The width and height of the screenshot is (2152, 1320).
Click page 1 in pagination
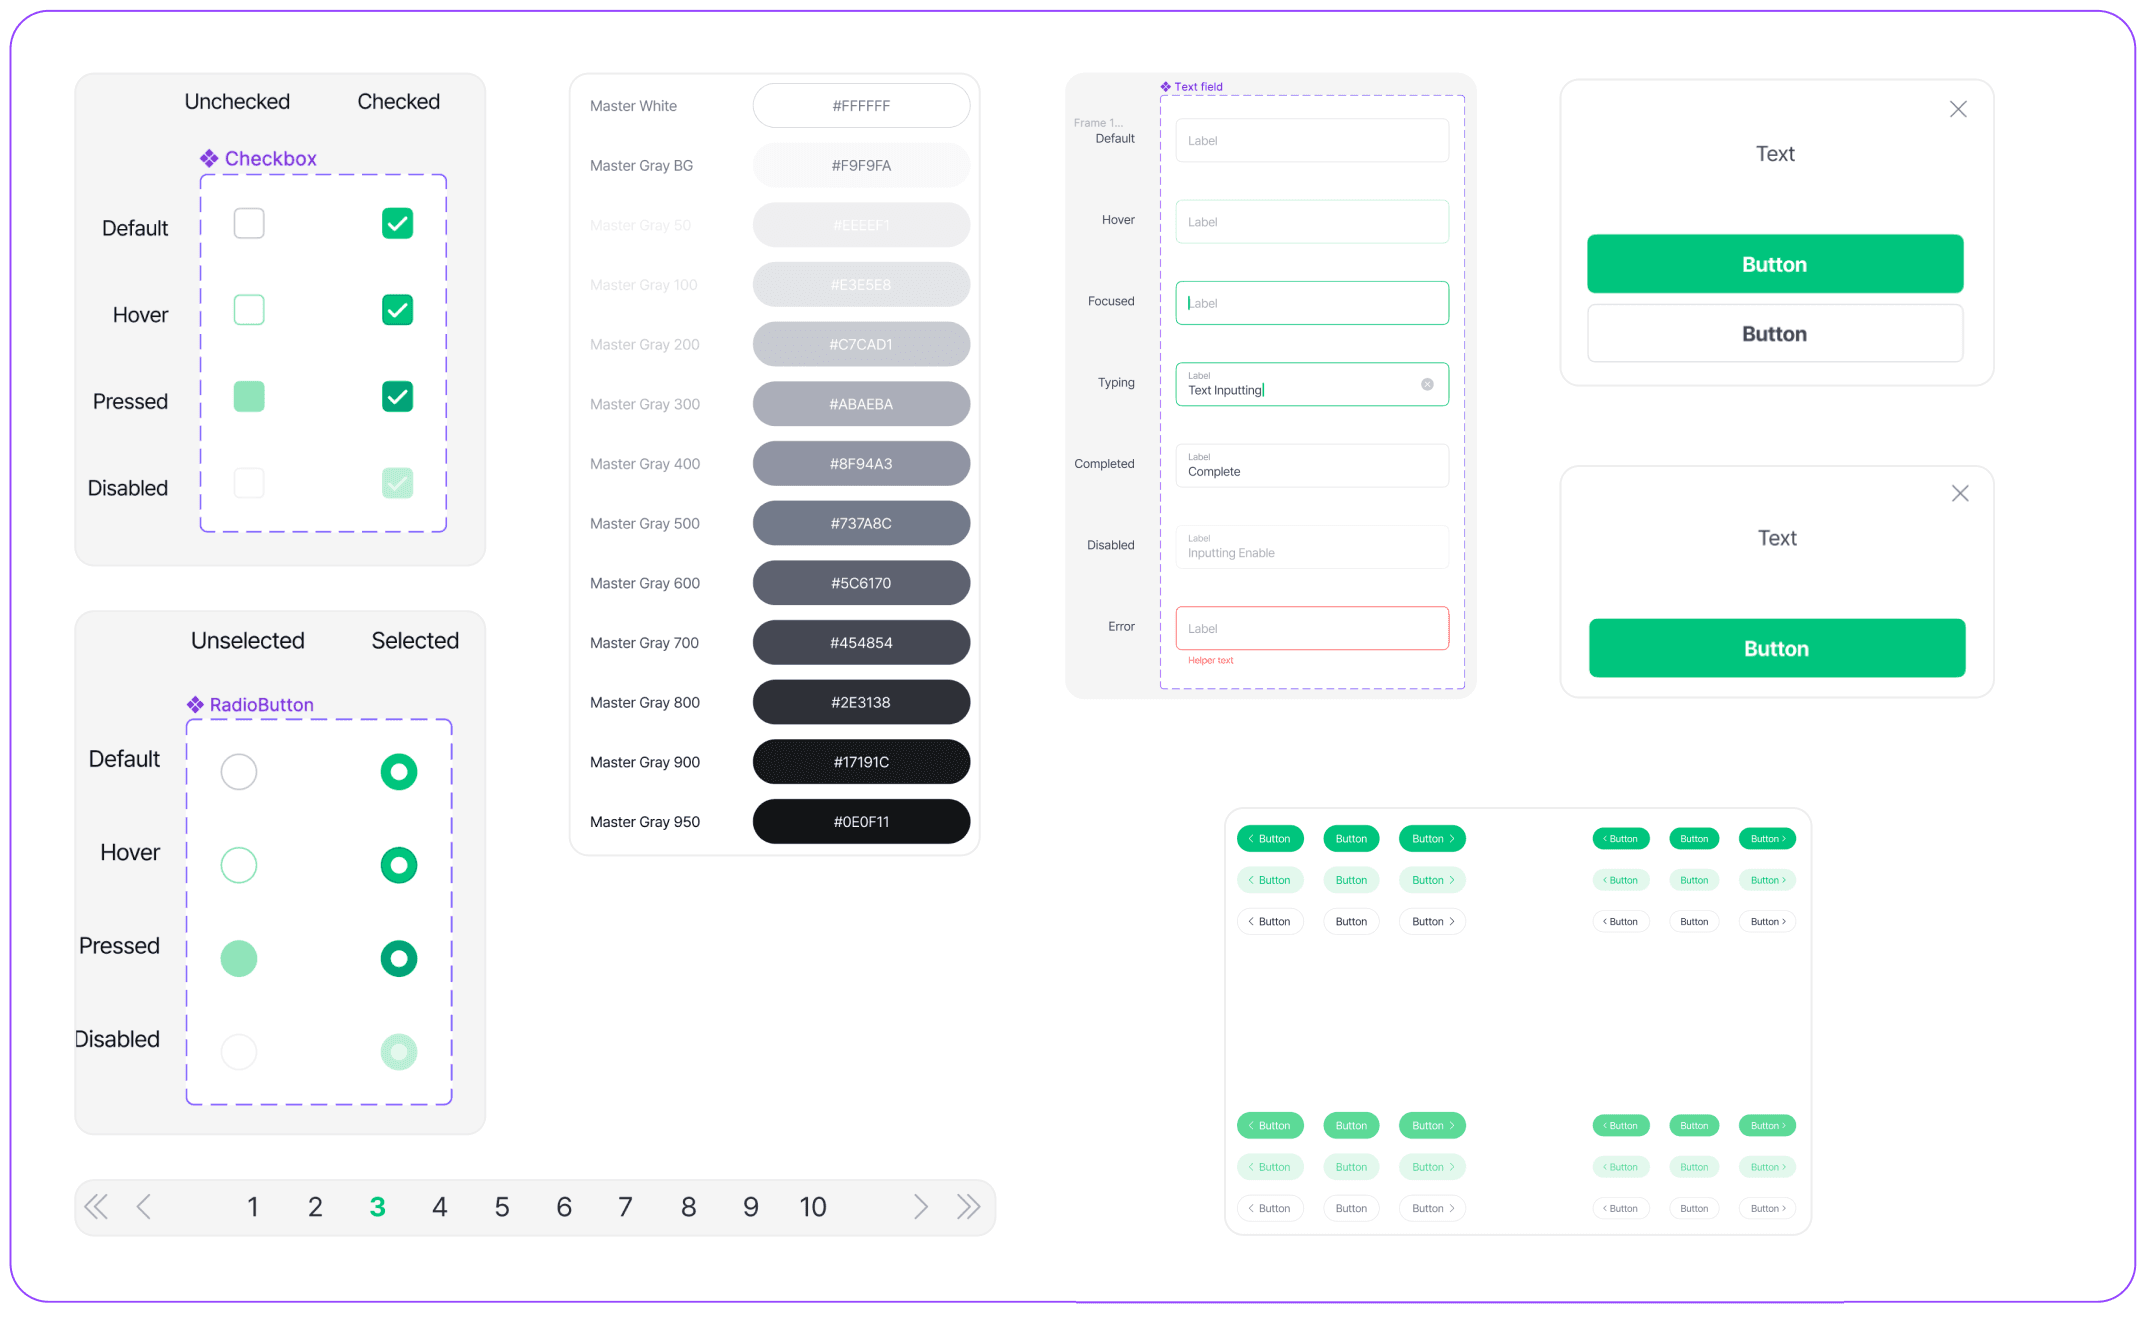tap(252, 1206)
